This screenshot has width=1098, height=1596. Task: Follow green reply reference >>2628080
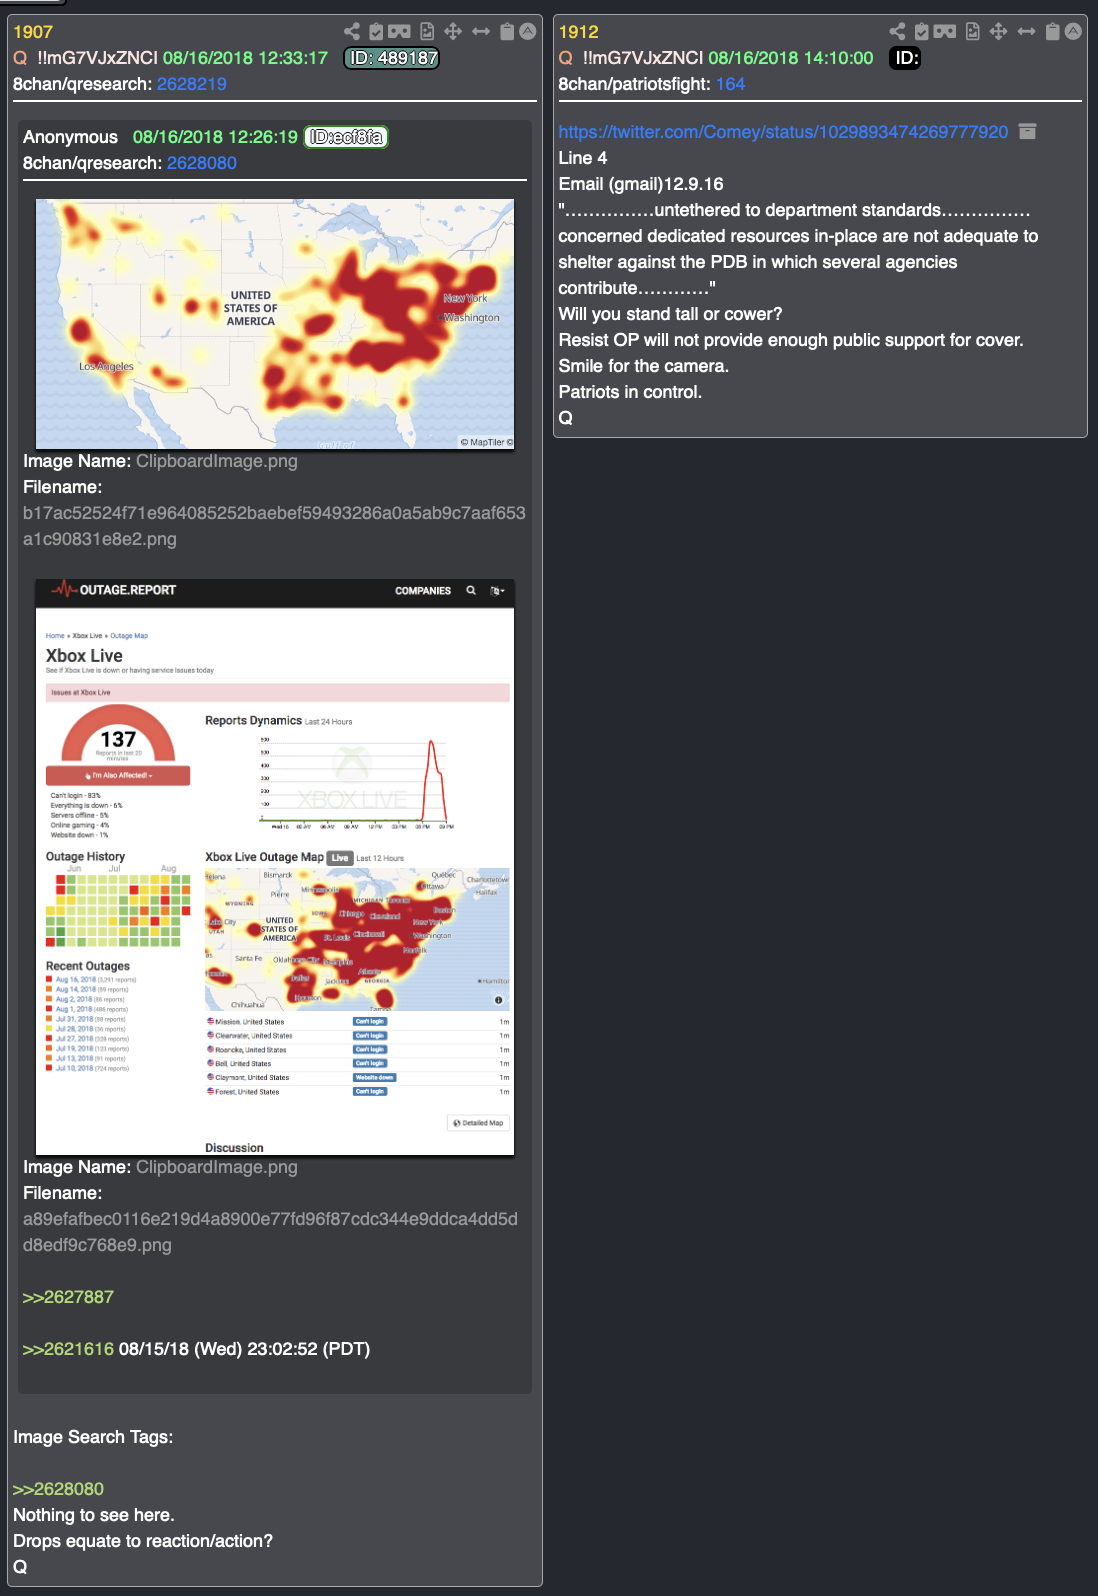(x=58, y=1489)
